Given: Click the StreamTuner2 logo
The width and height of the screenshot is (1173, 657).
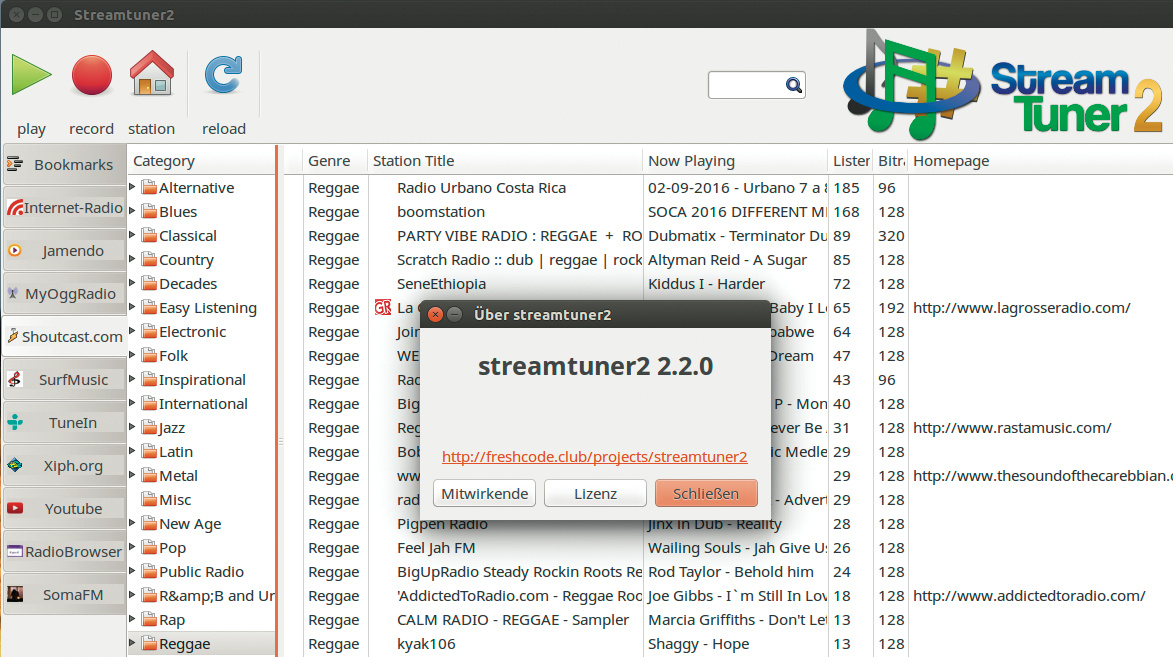Looking at the screenshot, I should coord(1002,85).
